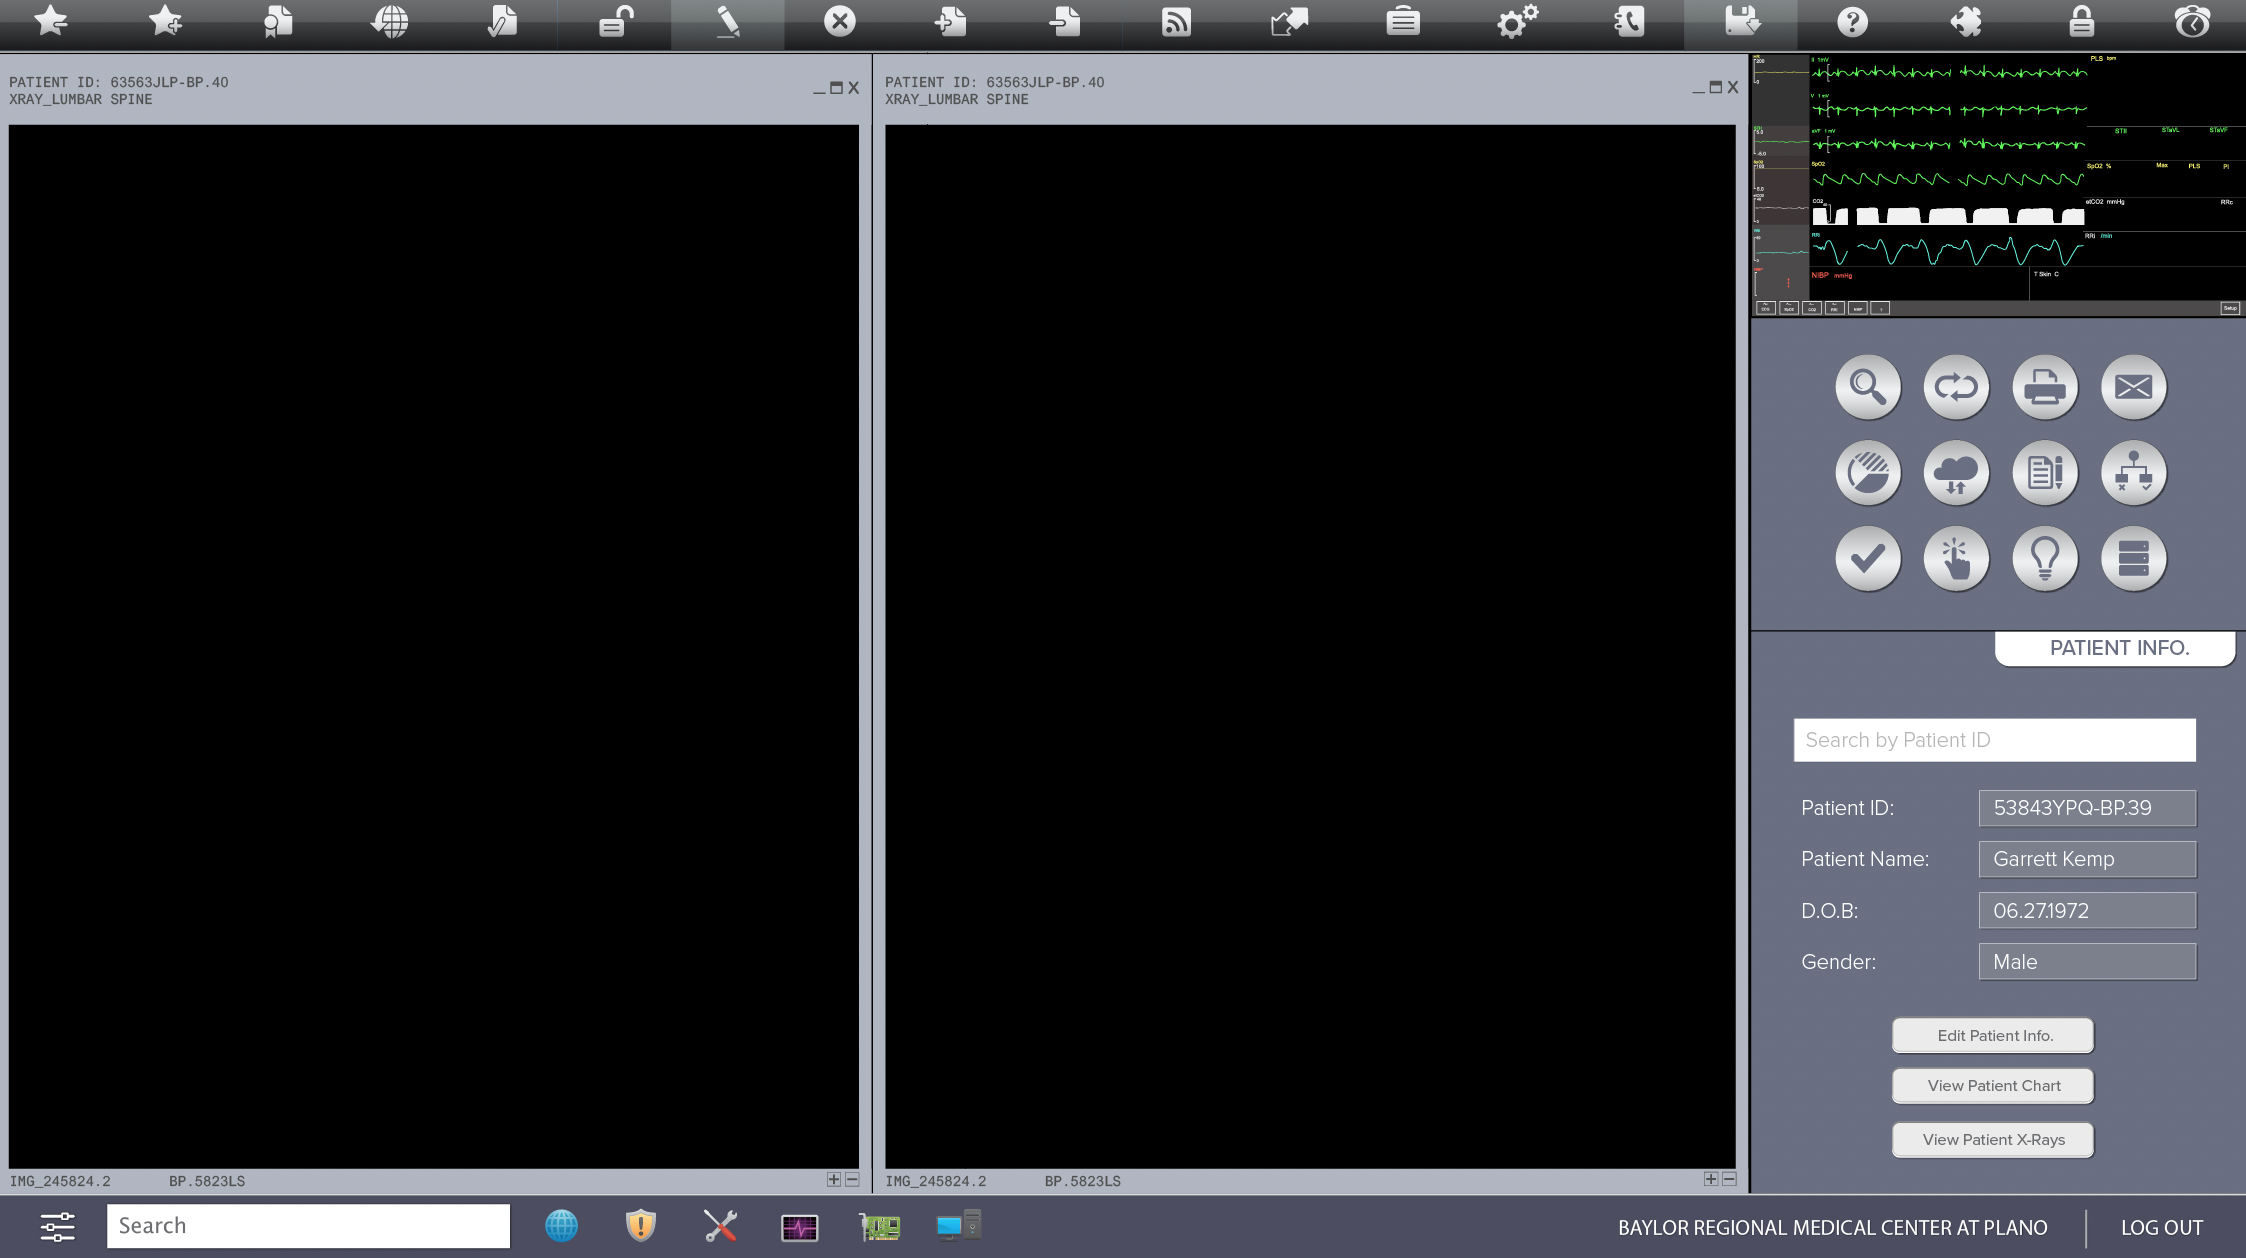2246x1258 pixels.
Task: Click the RSS feed toolbar icon
Action: (1176, 22)
